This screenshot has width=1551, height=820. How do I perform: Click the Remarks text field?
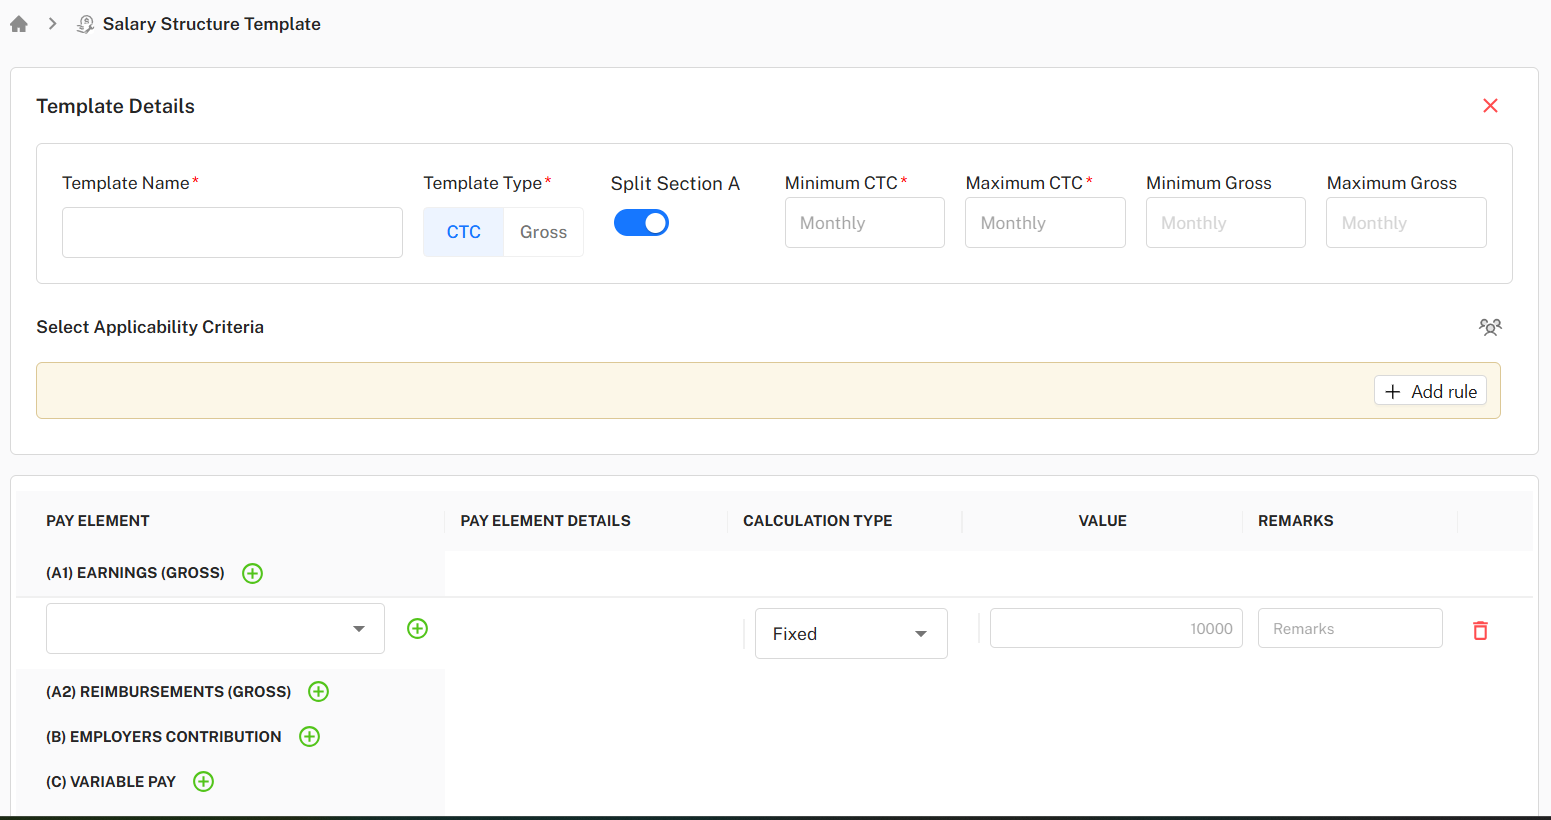tap(1349, 628)
